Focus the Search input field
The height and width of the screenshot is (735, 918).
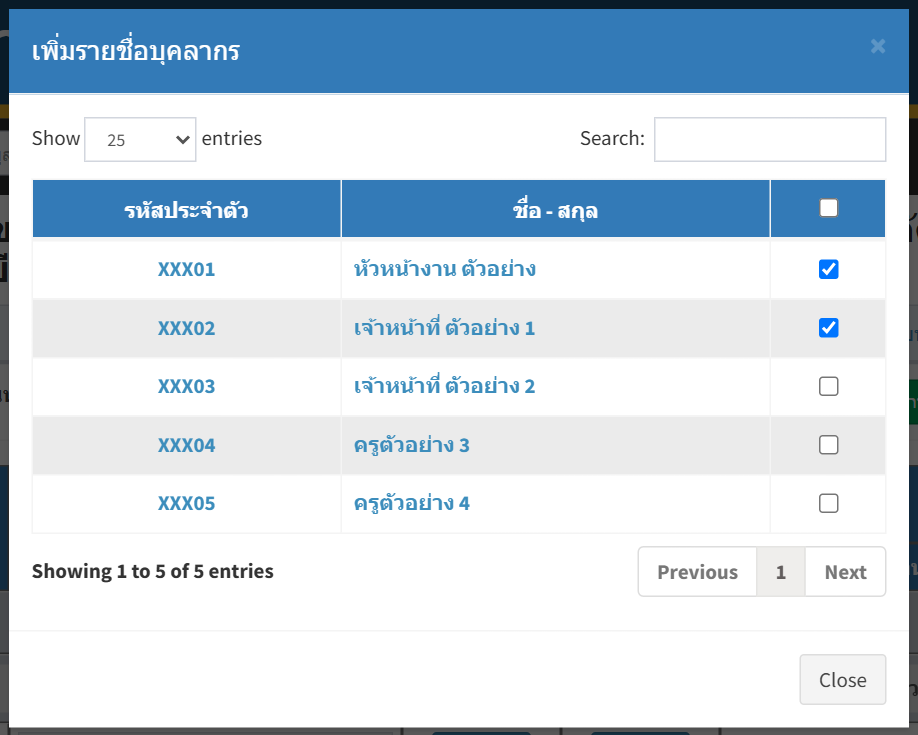pos(770,139)
